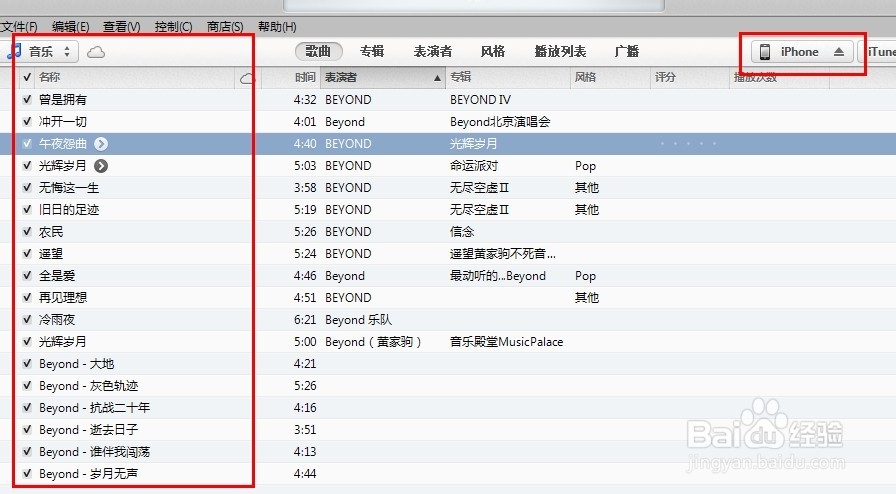Select song title Beyond - 谁伴我闯荡

click(x=94, y=452)
